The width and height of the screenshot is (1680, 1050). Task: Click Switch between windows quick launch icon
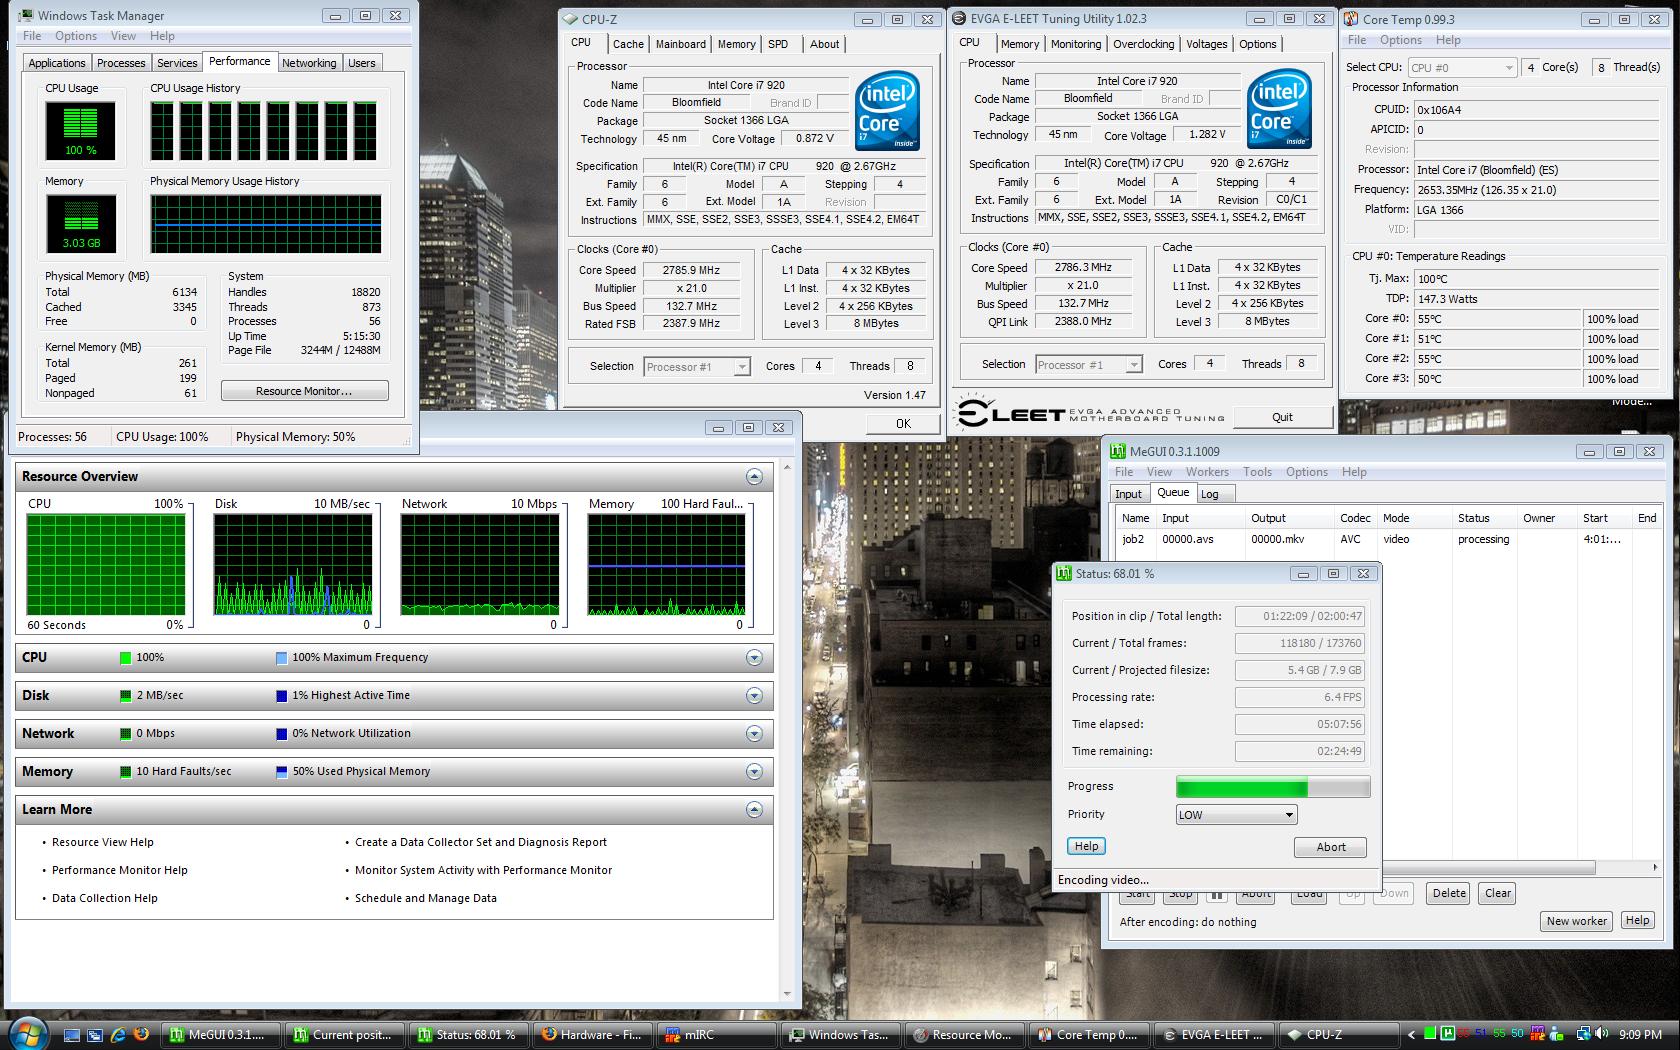tap(95, 1035)
